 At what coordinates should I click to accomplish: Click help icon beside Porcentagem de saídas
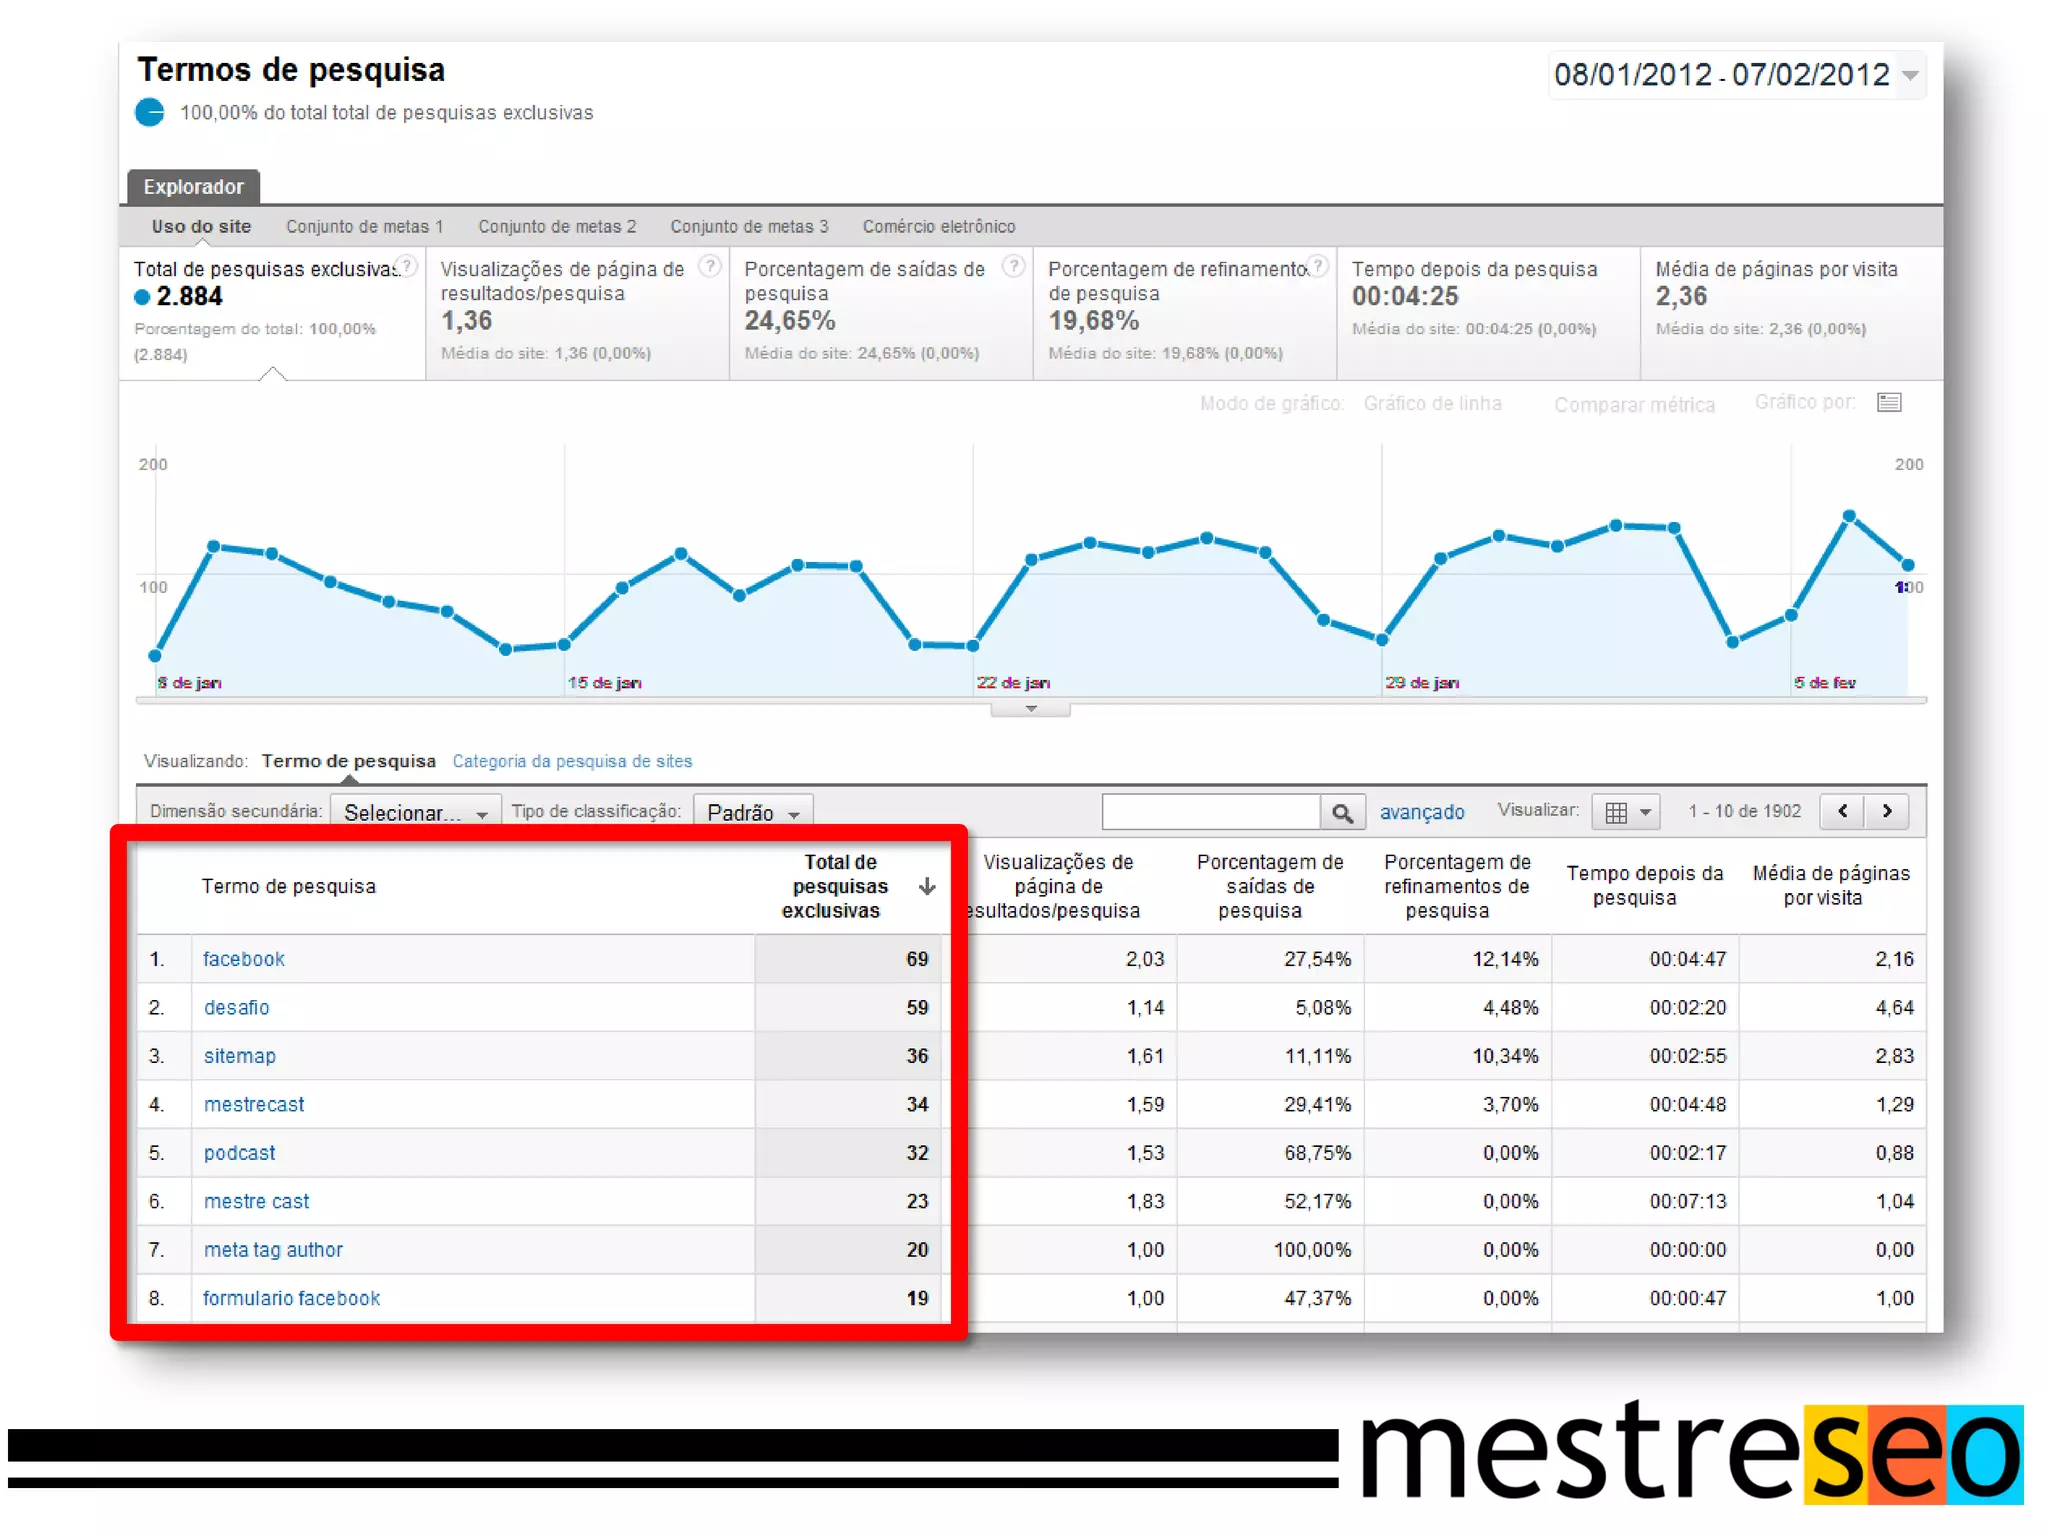(x=1013, y=266)
